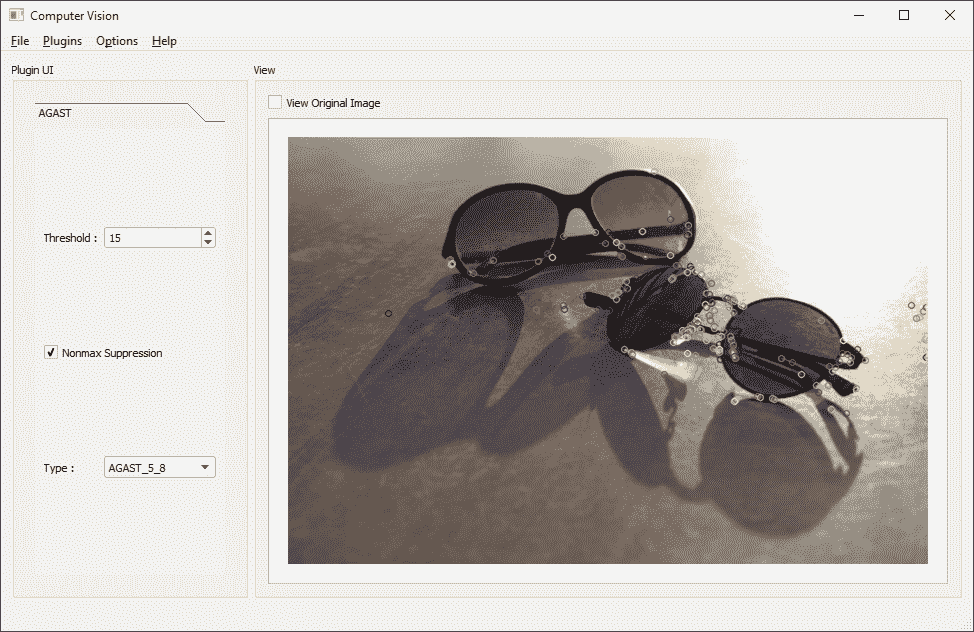Image resolution: width=974 pixels, height=632 pixels.
Task: Open the Plugins menu
Action: (x=62, y=41)
